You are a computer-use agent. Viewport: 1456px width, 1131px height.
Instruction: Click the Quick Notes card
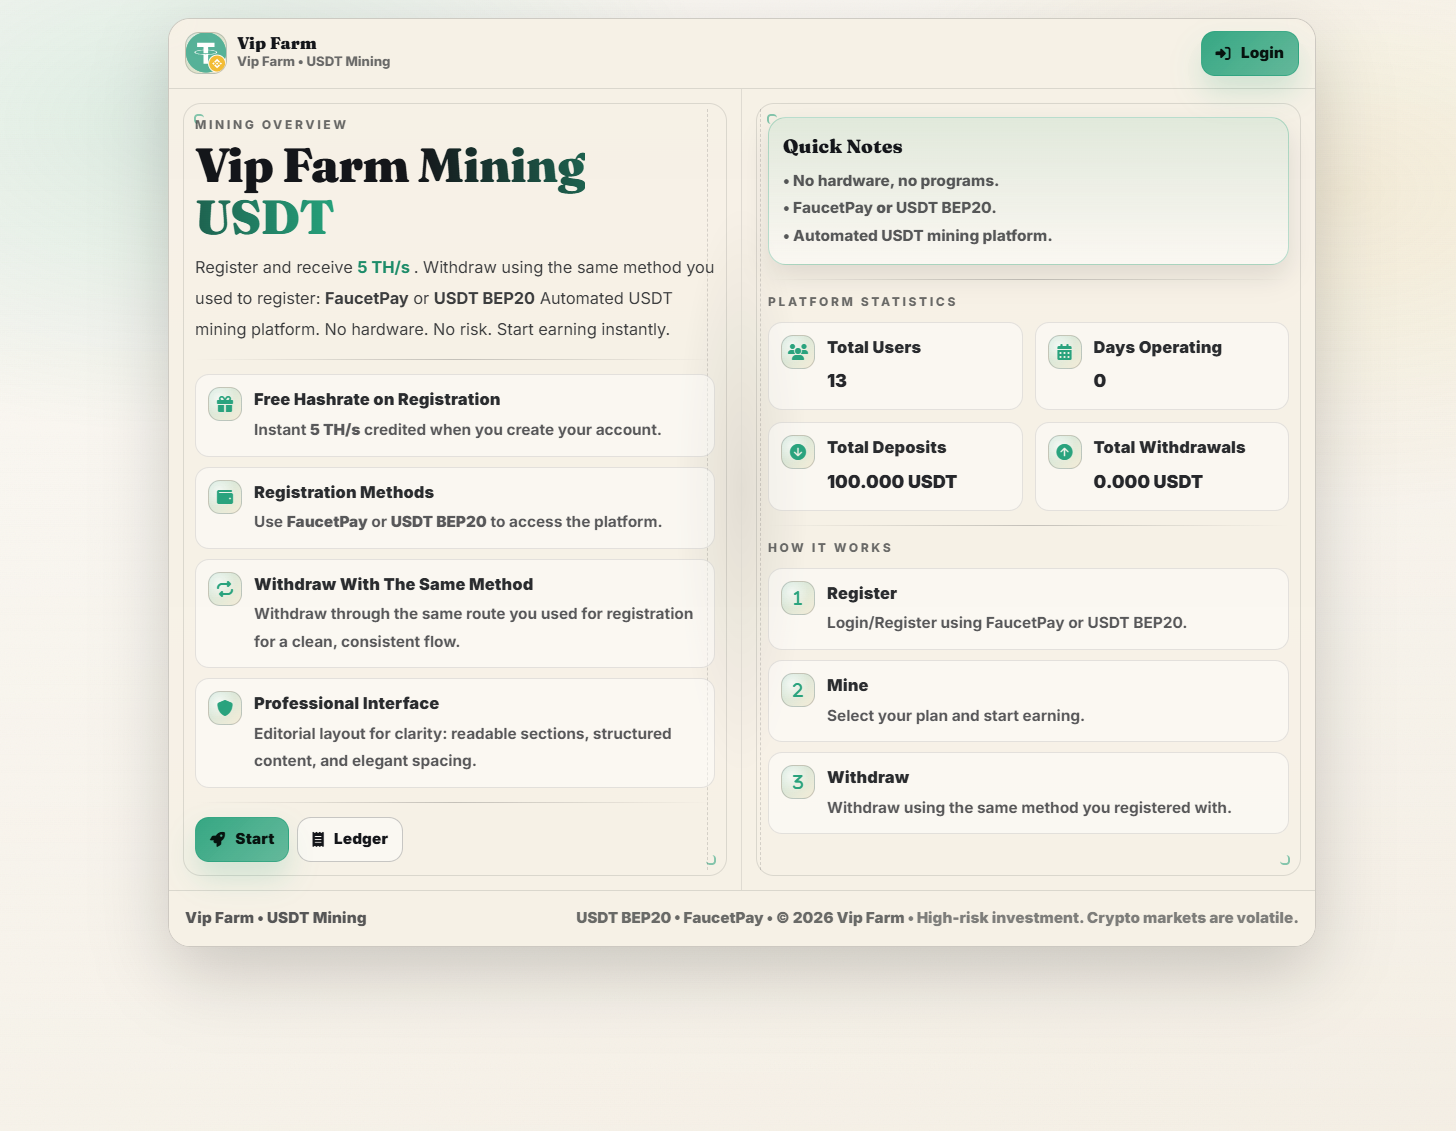coord(1028,191)
